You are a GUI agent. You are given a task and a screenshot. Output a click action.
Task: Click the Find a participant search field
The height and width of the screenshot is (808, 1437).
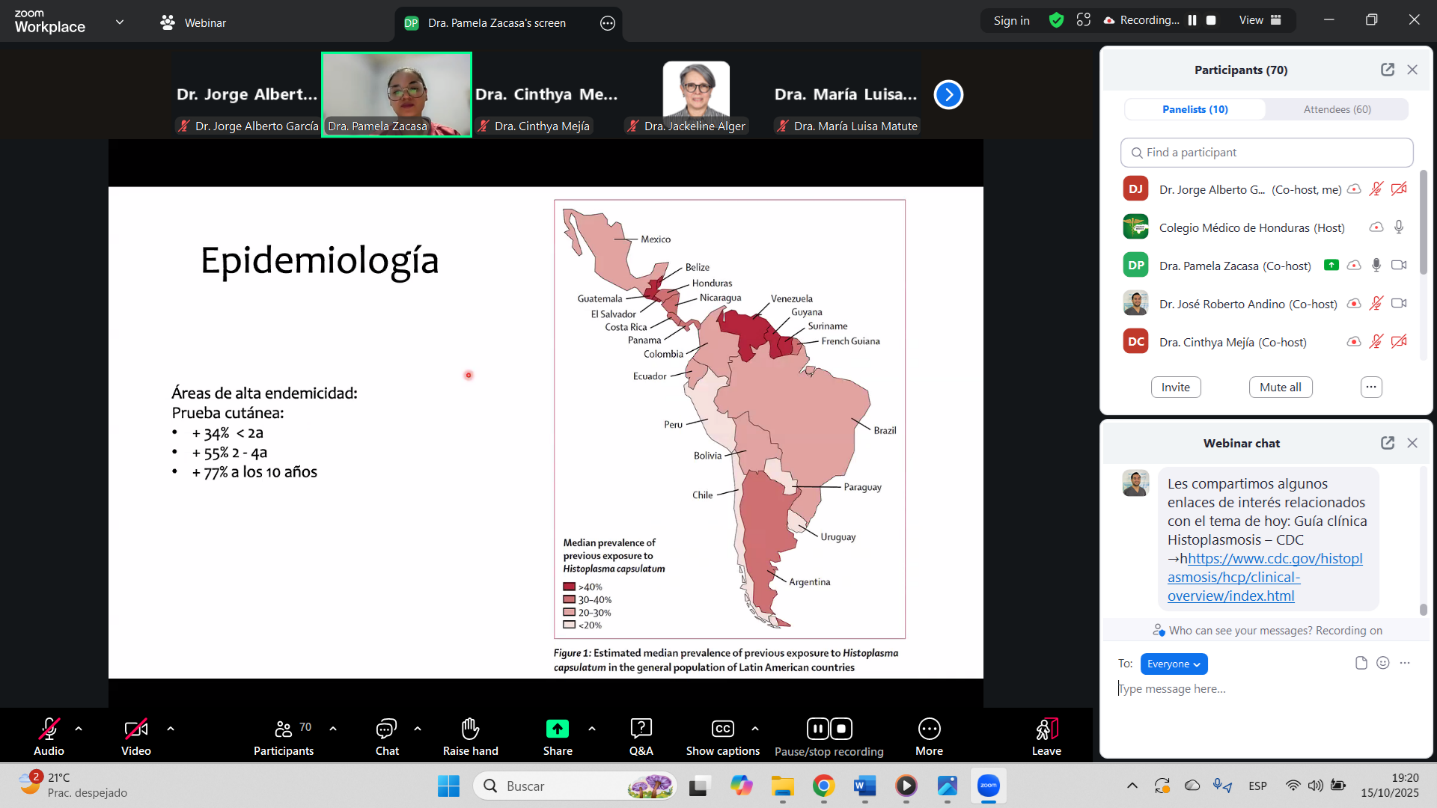(x=1267, y=153)
